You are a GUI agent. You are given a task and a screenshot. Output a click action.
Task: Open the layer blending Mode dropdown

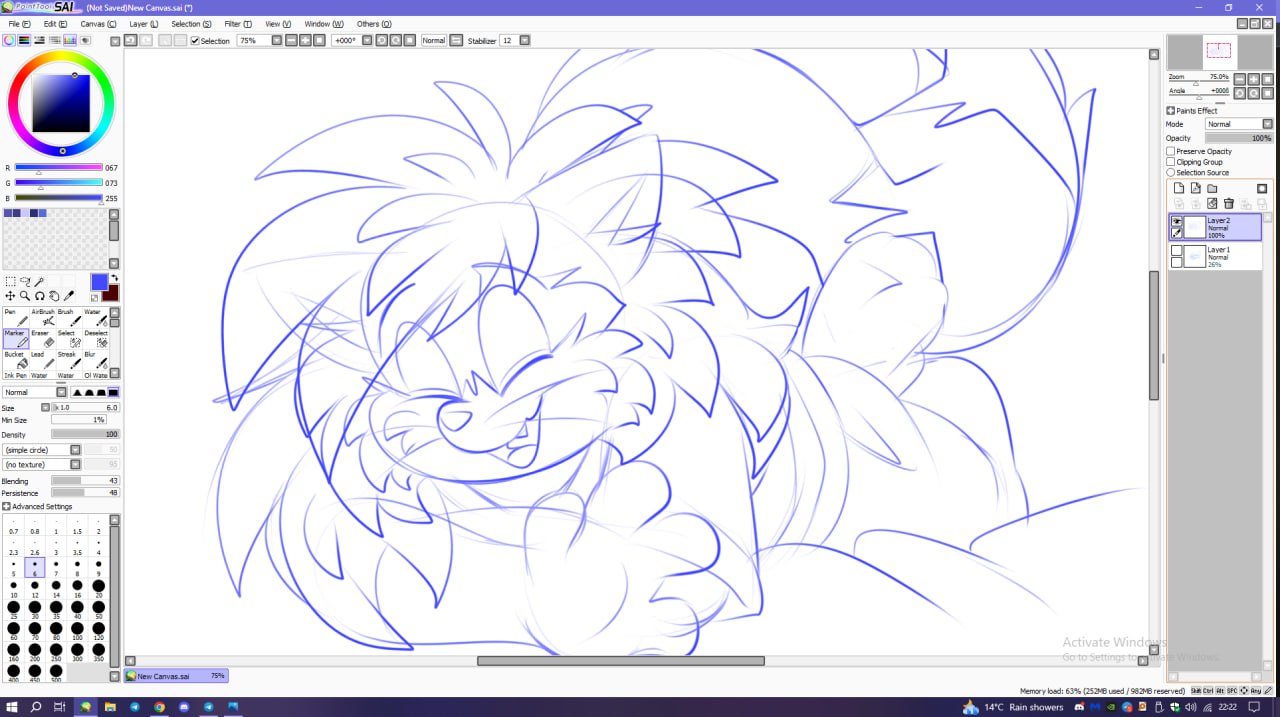[x=1238, y=124]
